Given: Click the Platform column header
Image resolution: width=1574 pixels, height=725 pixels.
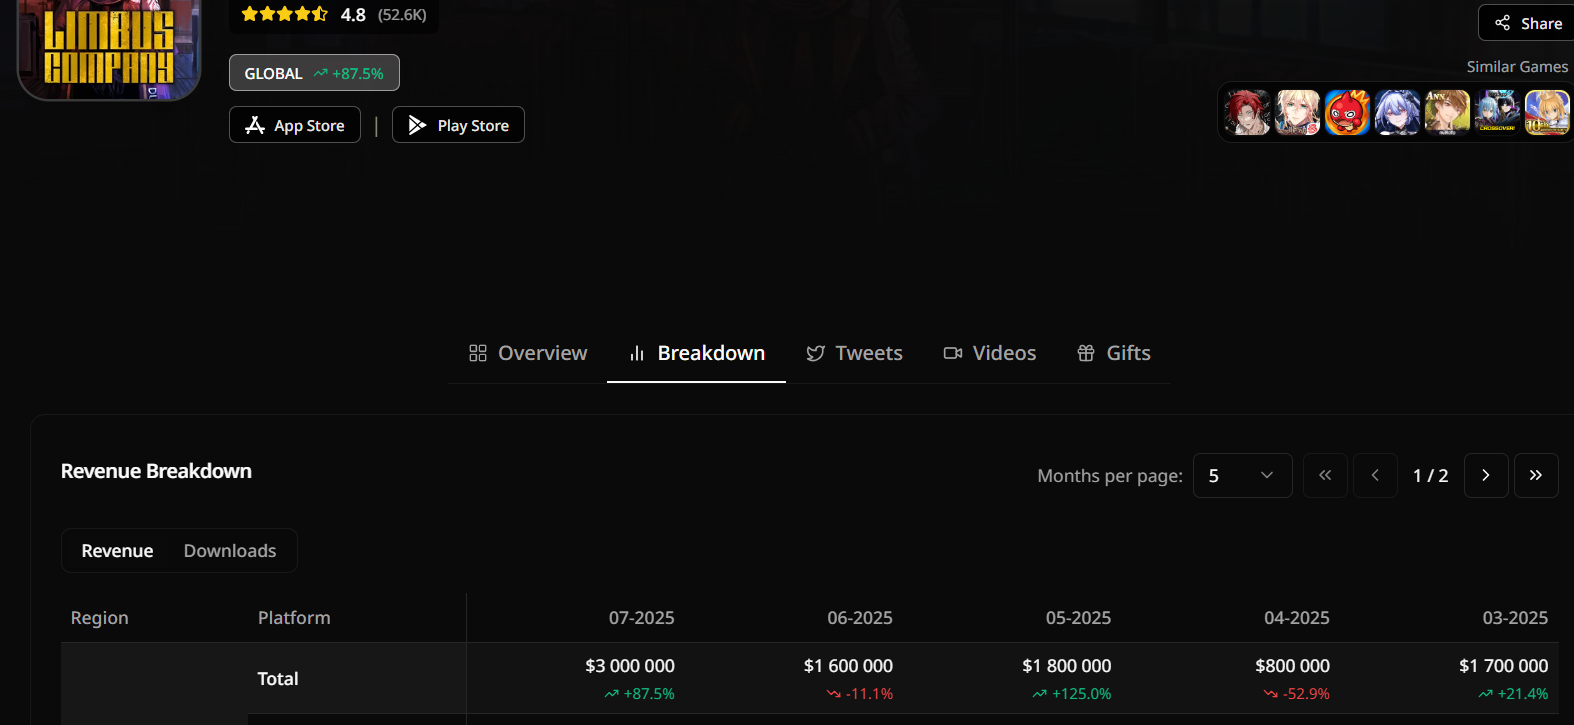Looking at the screenshot, I should point(294,618).
